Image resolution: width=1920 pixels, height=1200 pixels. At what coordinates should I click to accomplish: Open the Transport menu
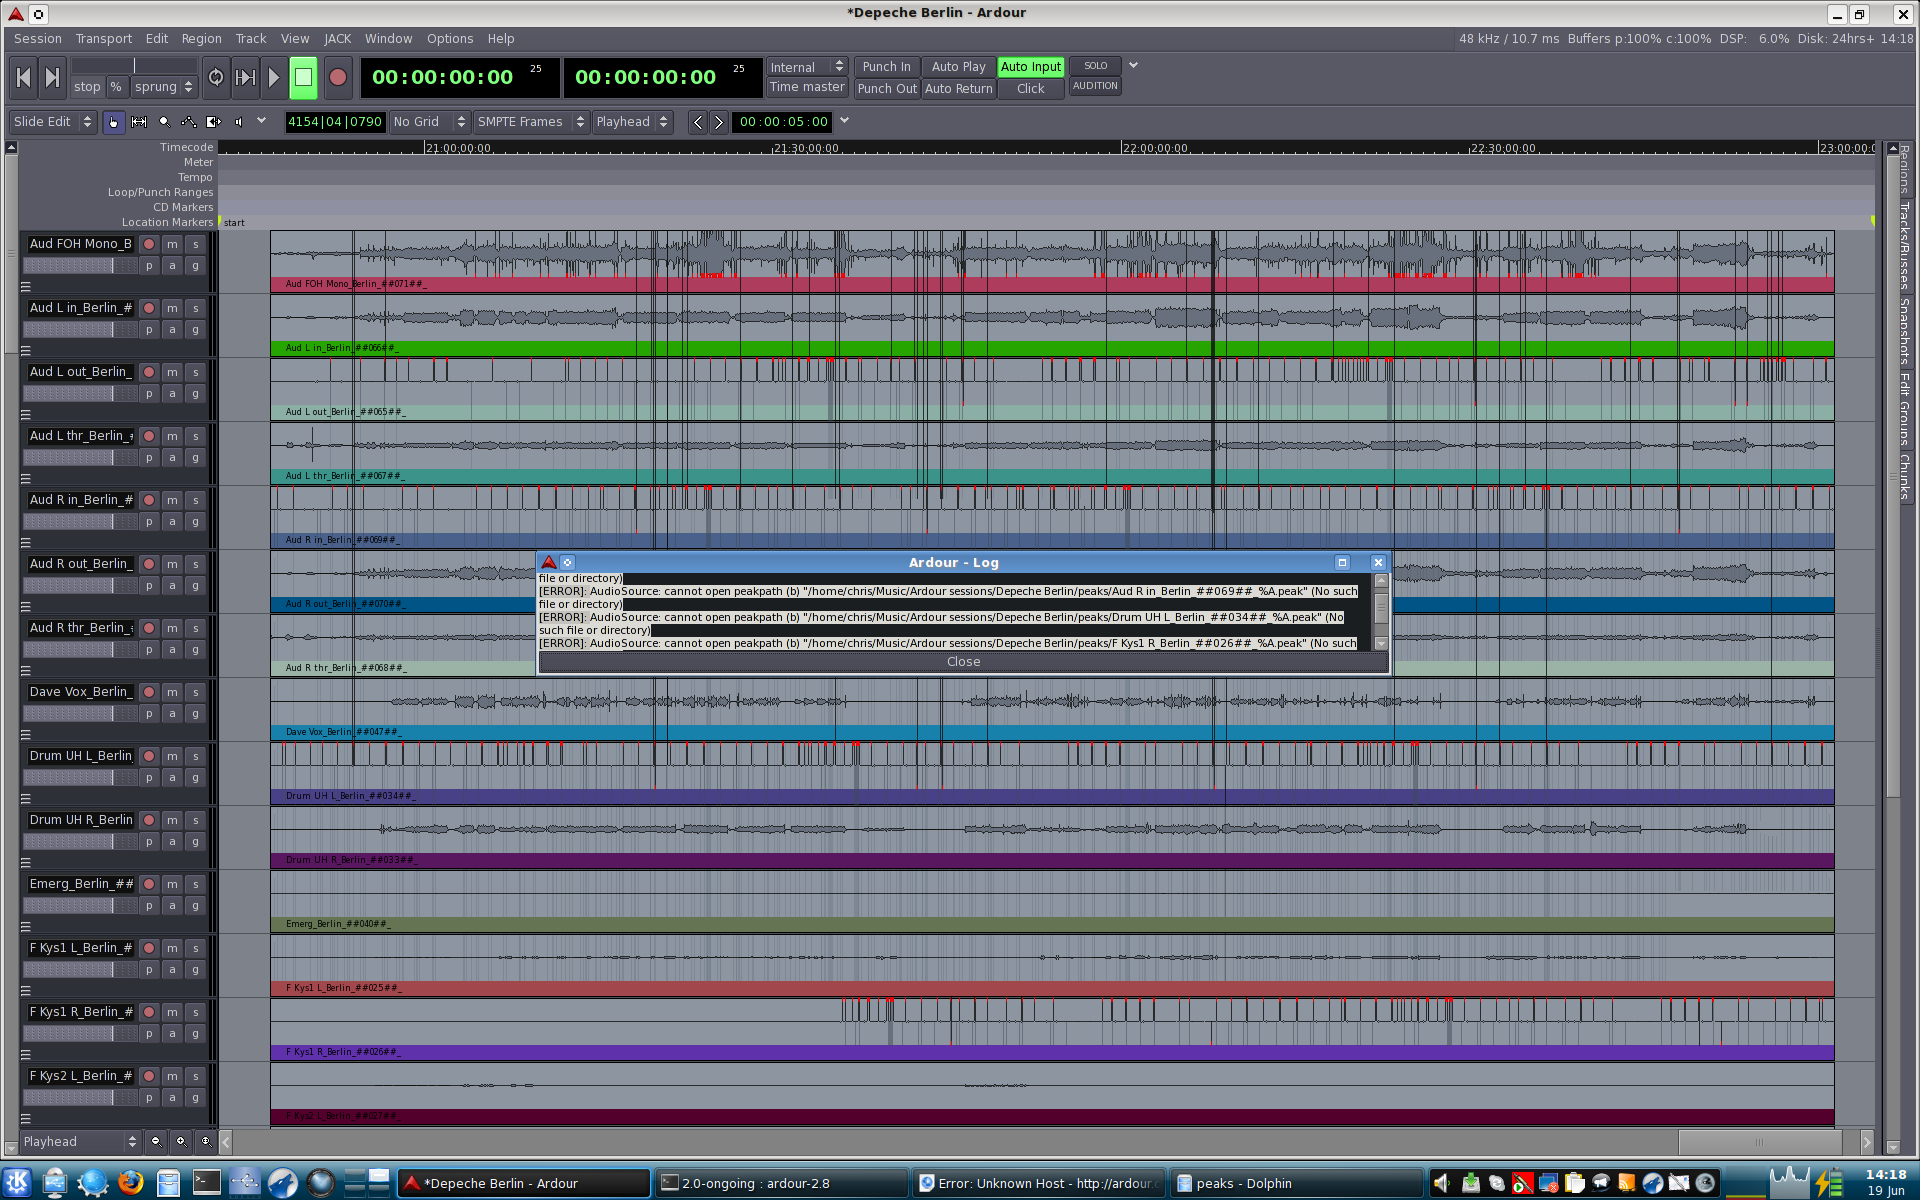(103, 39)
